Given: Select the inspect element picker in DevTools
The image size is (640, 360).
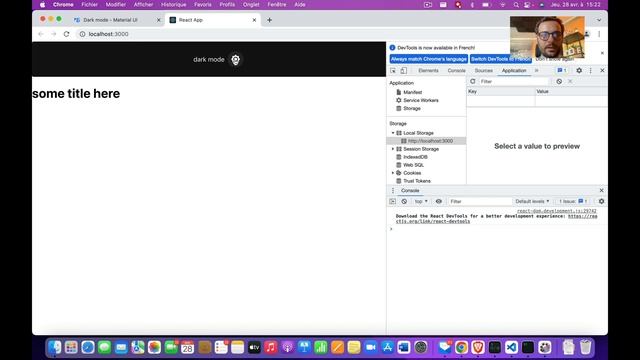Looking at the screenshot, I should tap(393, 71).
